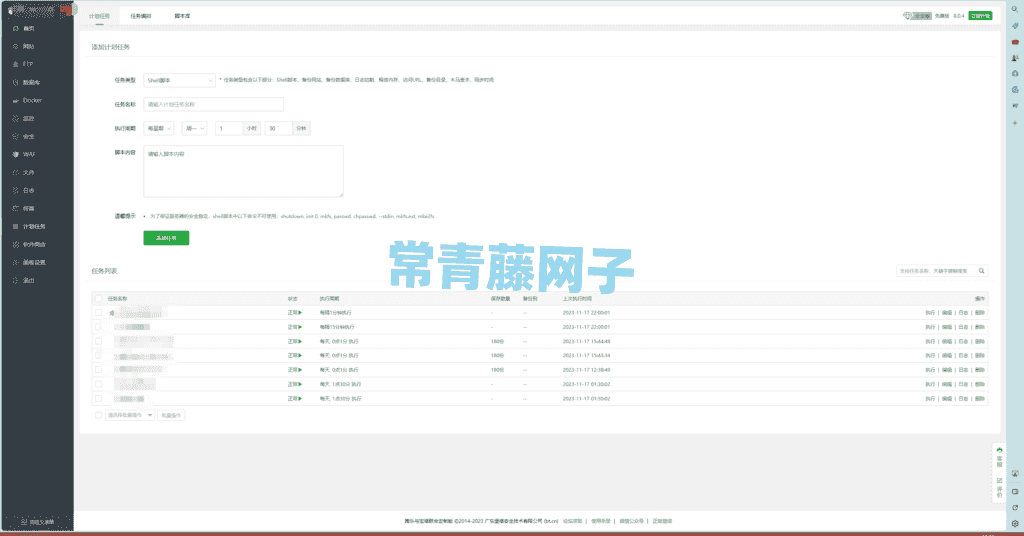
Task: Open 文件 in the sidebar
Action: [28, 172]
